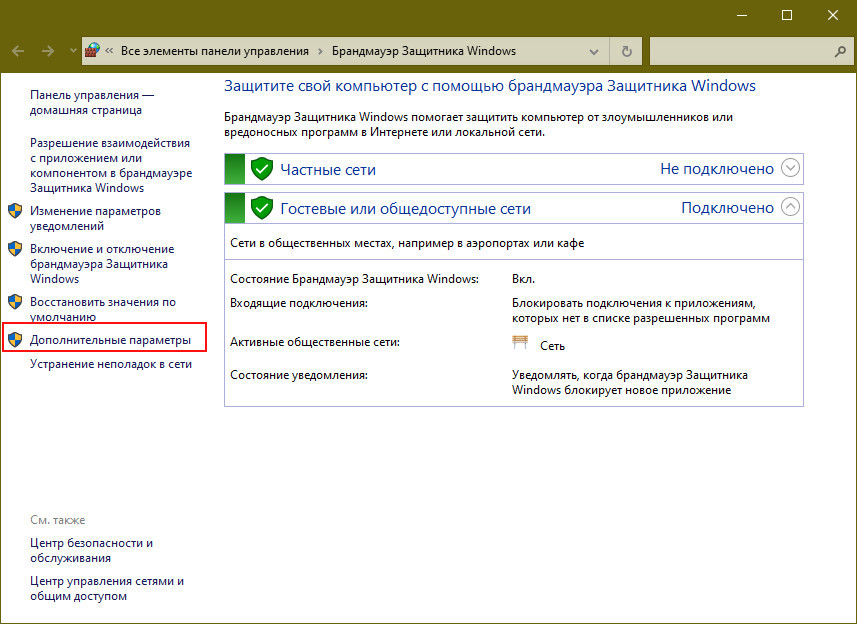Expand the "Частные сети" section chevron
This screenshot has height=624, width=857.
[790, 169]
